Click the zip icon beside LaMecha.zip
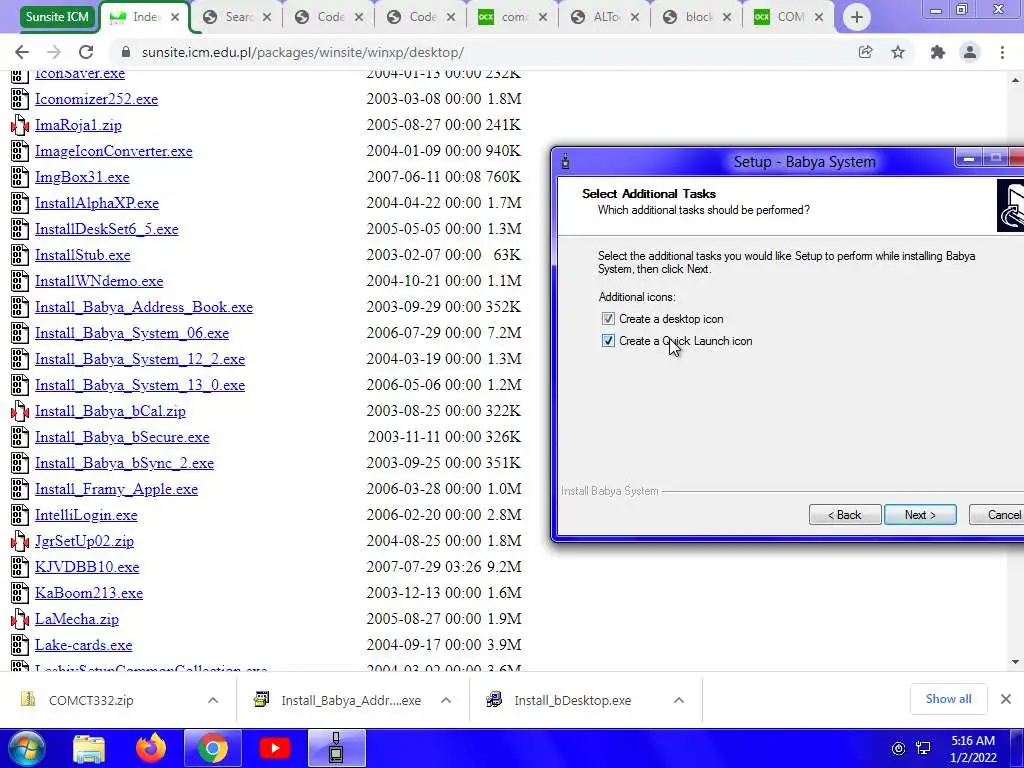Viewport: 1024px width, 768px height. (x=20, y=619)
